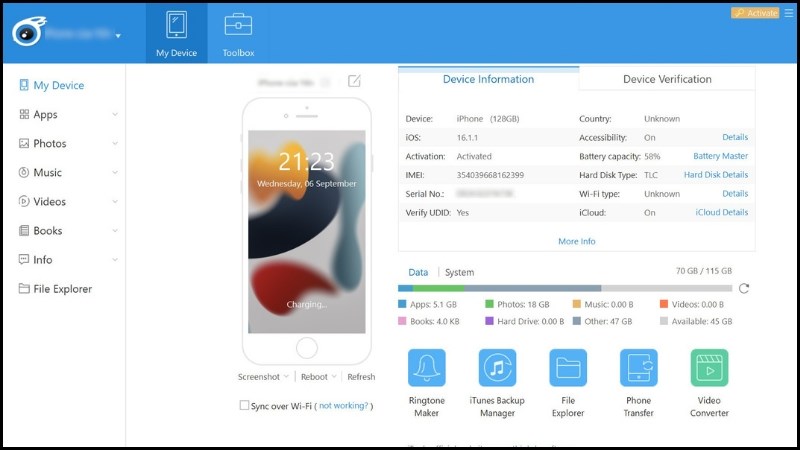
Task: Click the More Info link
Action: click(576, 241)
